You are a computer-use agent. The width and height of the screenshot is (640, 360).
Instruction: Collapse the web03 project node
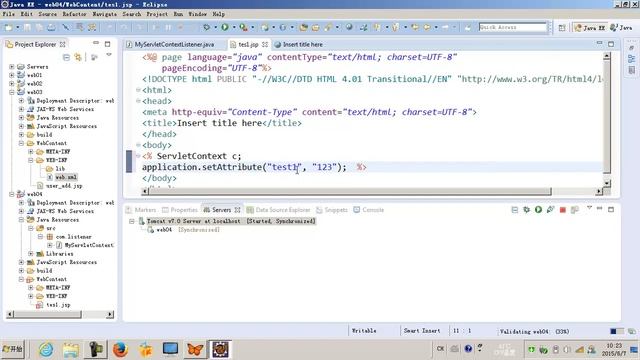12,92
